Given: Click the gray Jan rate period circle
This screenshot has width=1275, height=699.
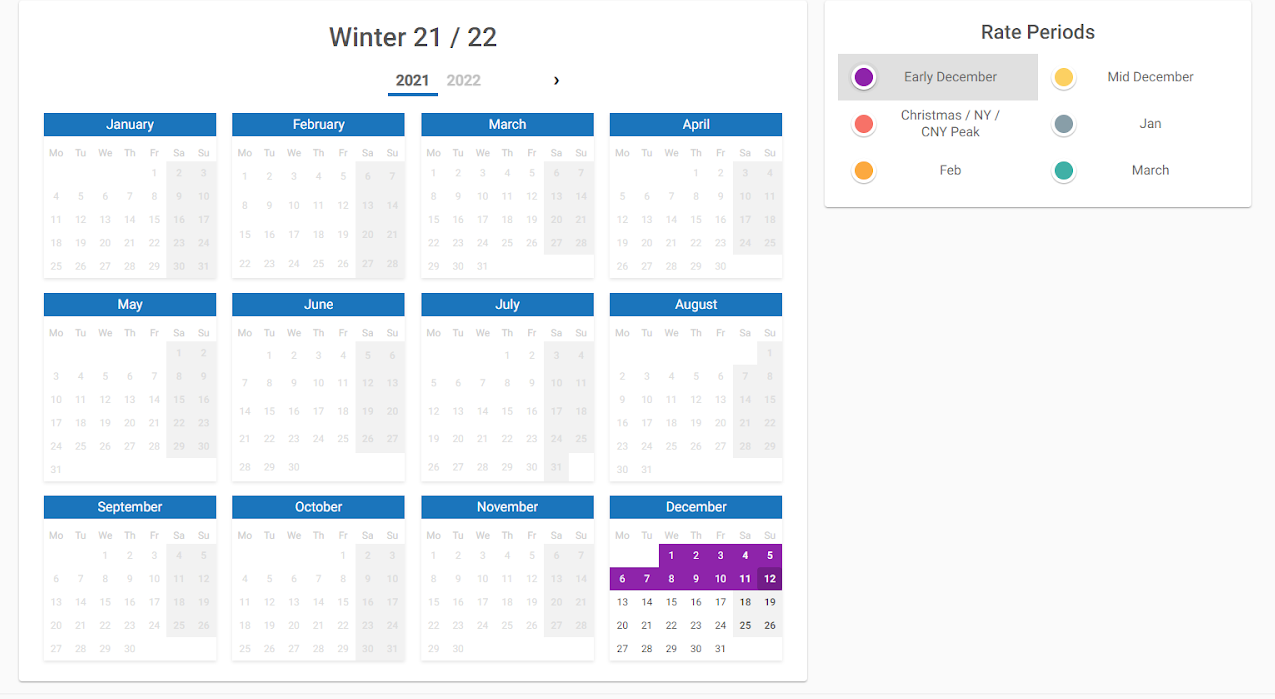Looking at the screenshot, I should 1063,124.
